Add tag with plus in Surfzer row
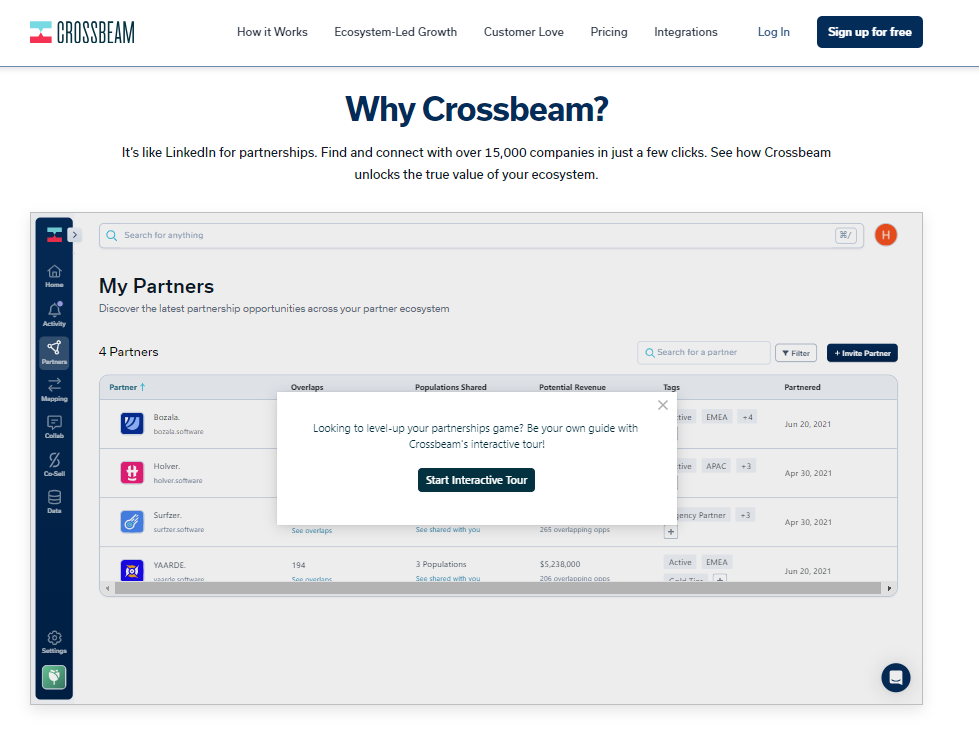The width and height of the screenshot is (979, 732). (671, 532)
